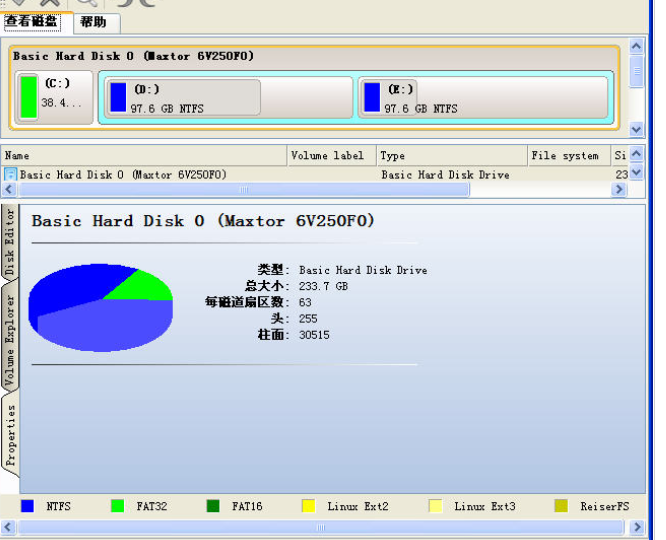Open the Disk Editor side tab
The image size is (666, 540).
[x=9, y=242]
